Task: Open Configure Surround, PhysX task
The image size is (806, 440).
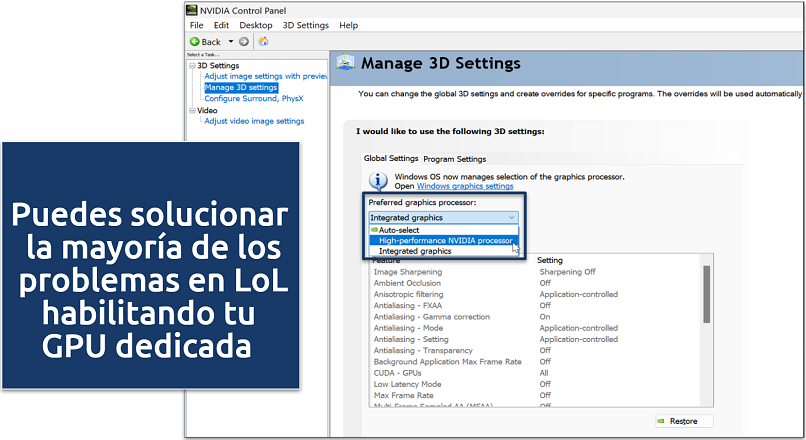Action: click(254, 98)
